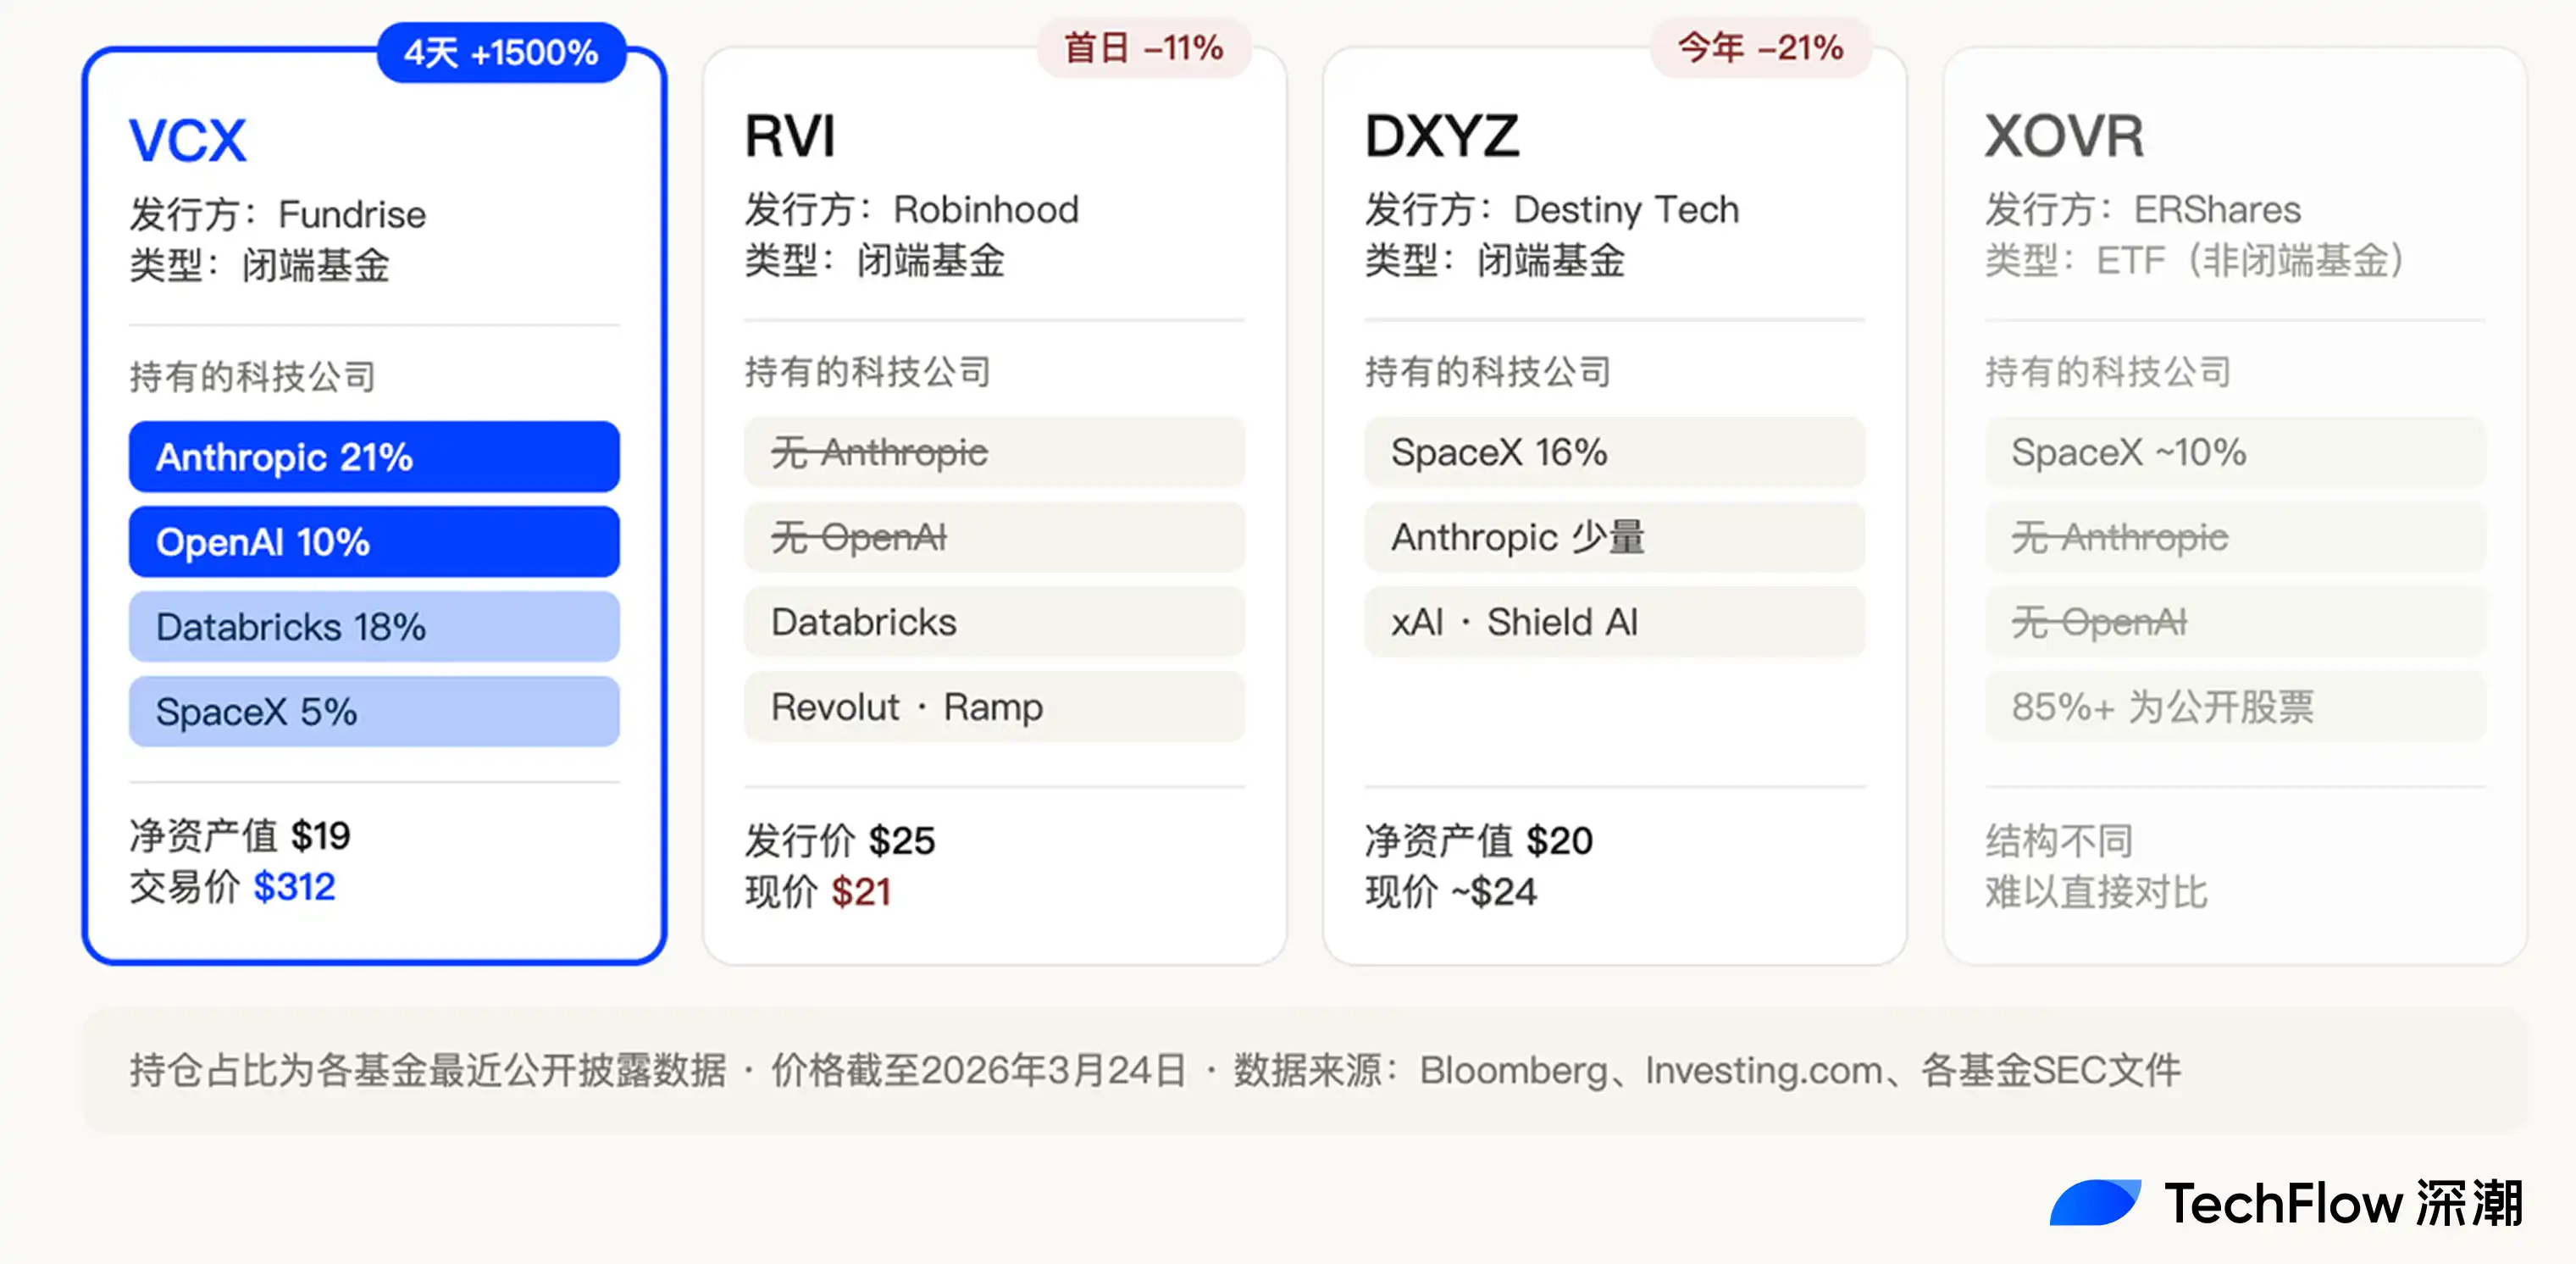Select the SpaceX ~10% chip in XOVR

coord(2234,452)
